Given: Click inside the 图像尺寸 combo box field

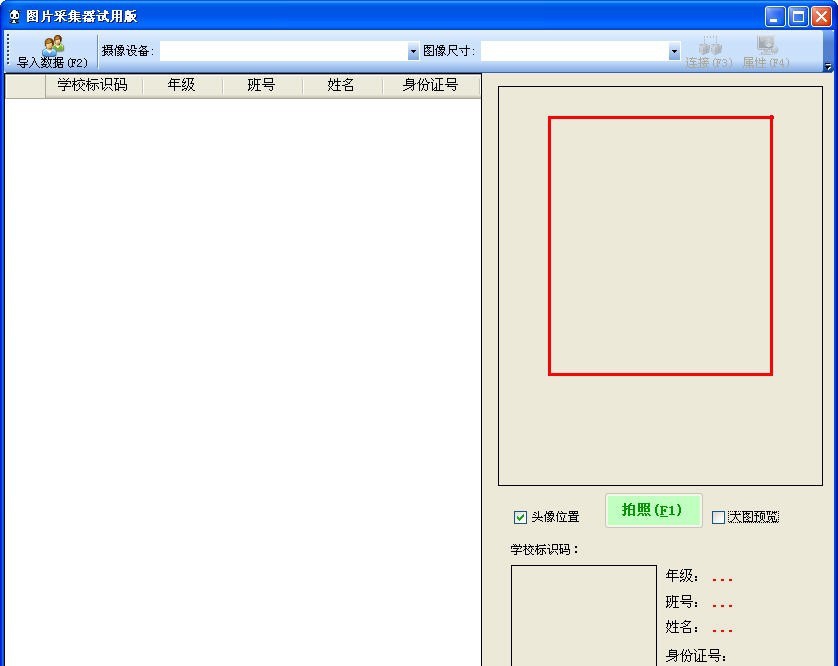Looking at the screenshot, I should [575, 51].
